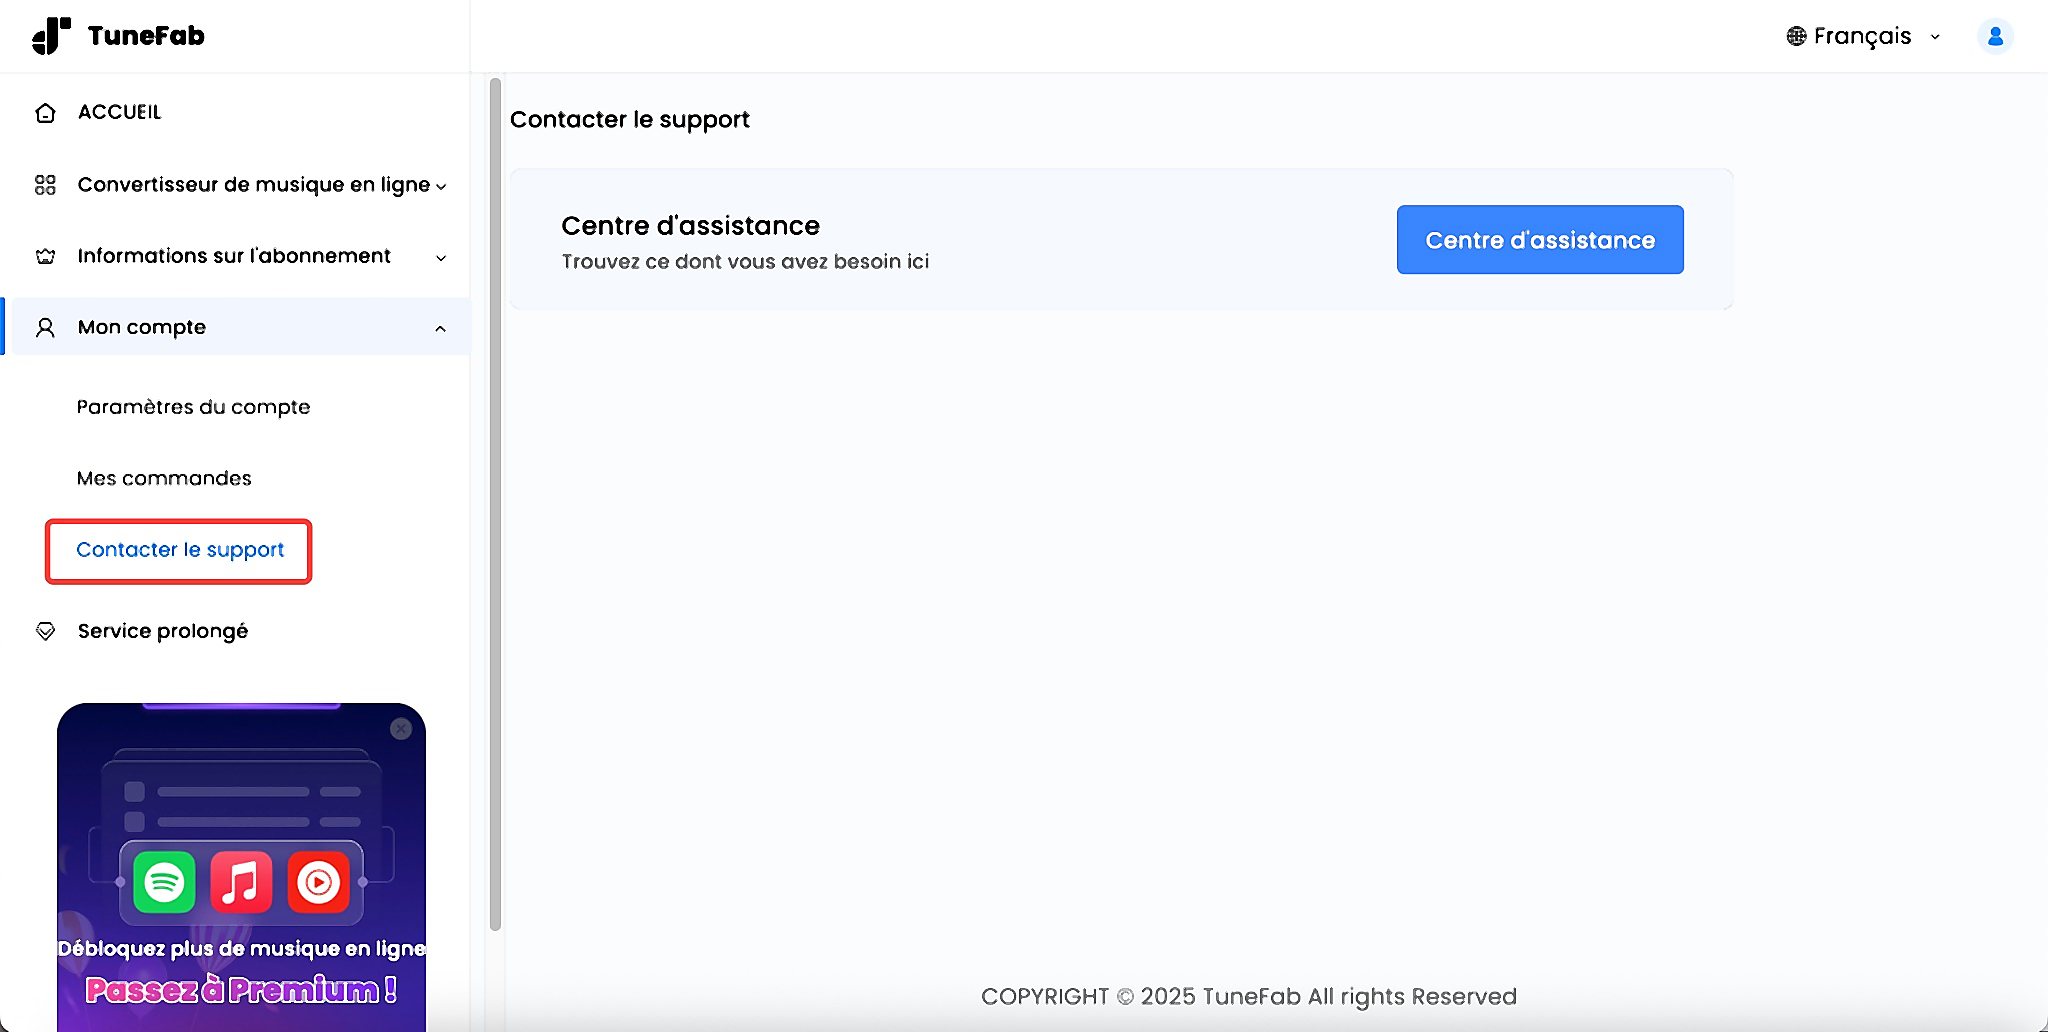Click the YouTube Music icon in the banner

[x=318, y=881]
